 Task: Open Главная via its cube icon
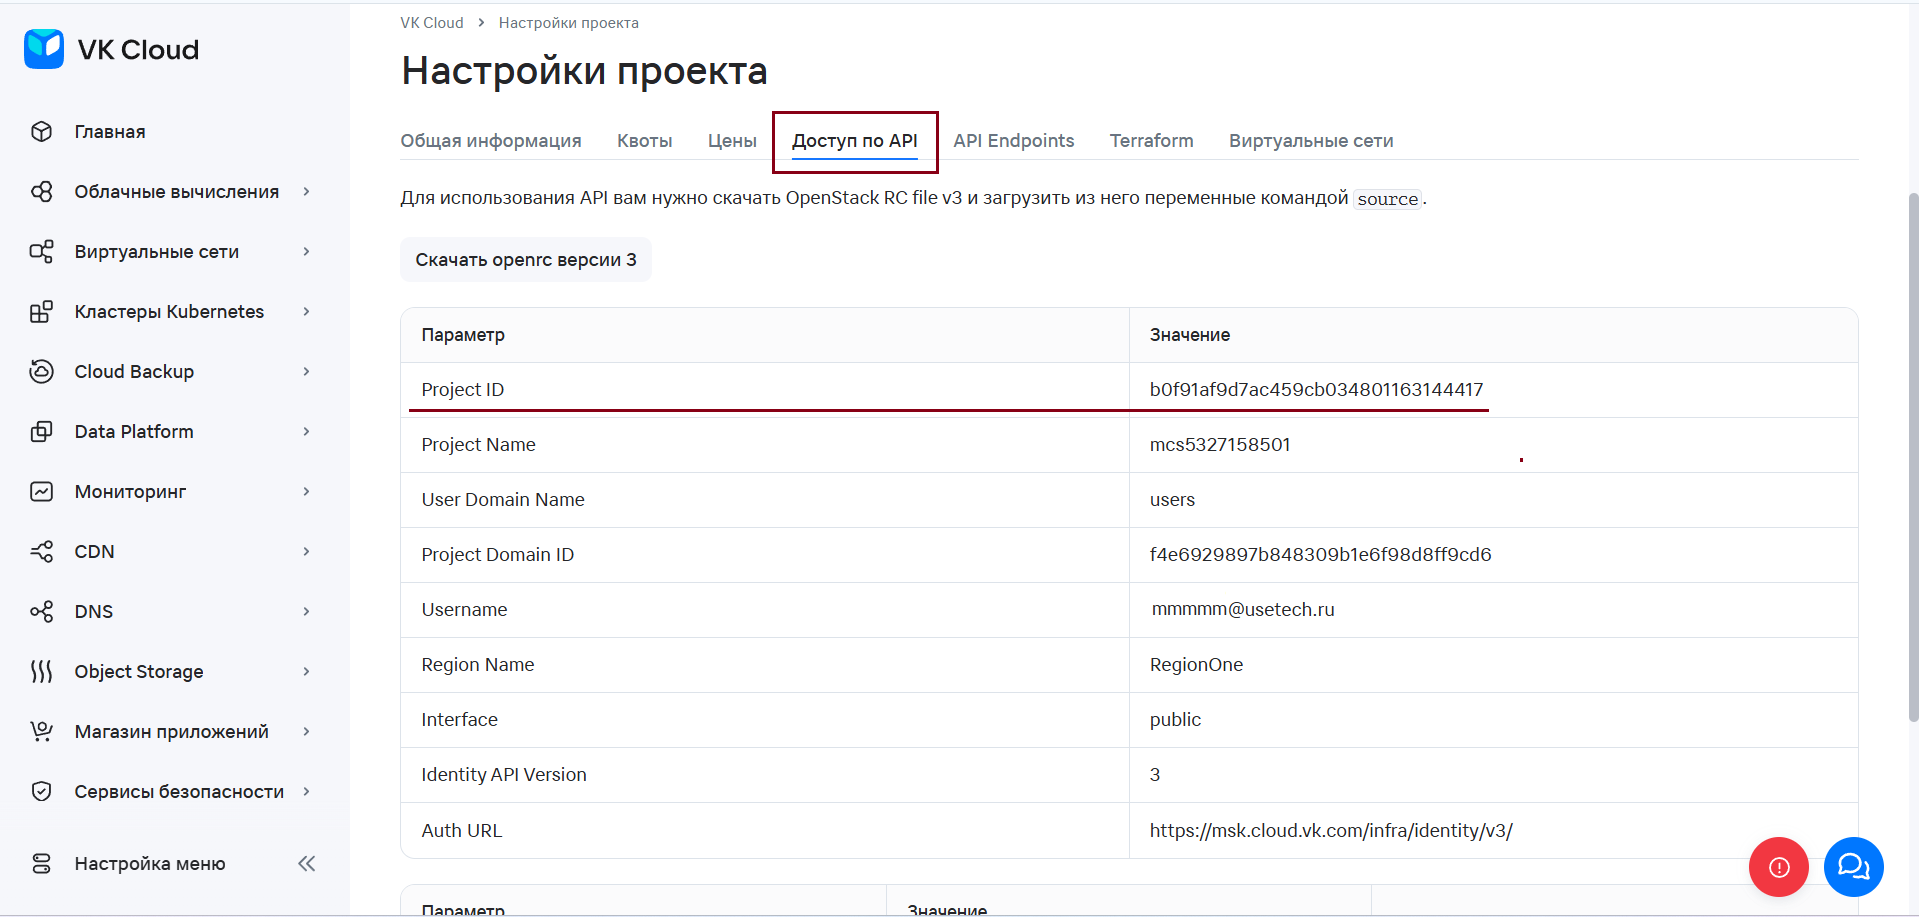[41, 132]
